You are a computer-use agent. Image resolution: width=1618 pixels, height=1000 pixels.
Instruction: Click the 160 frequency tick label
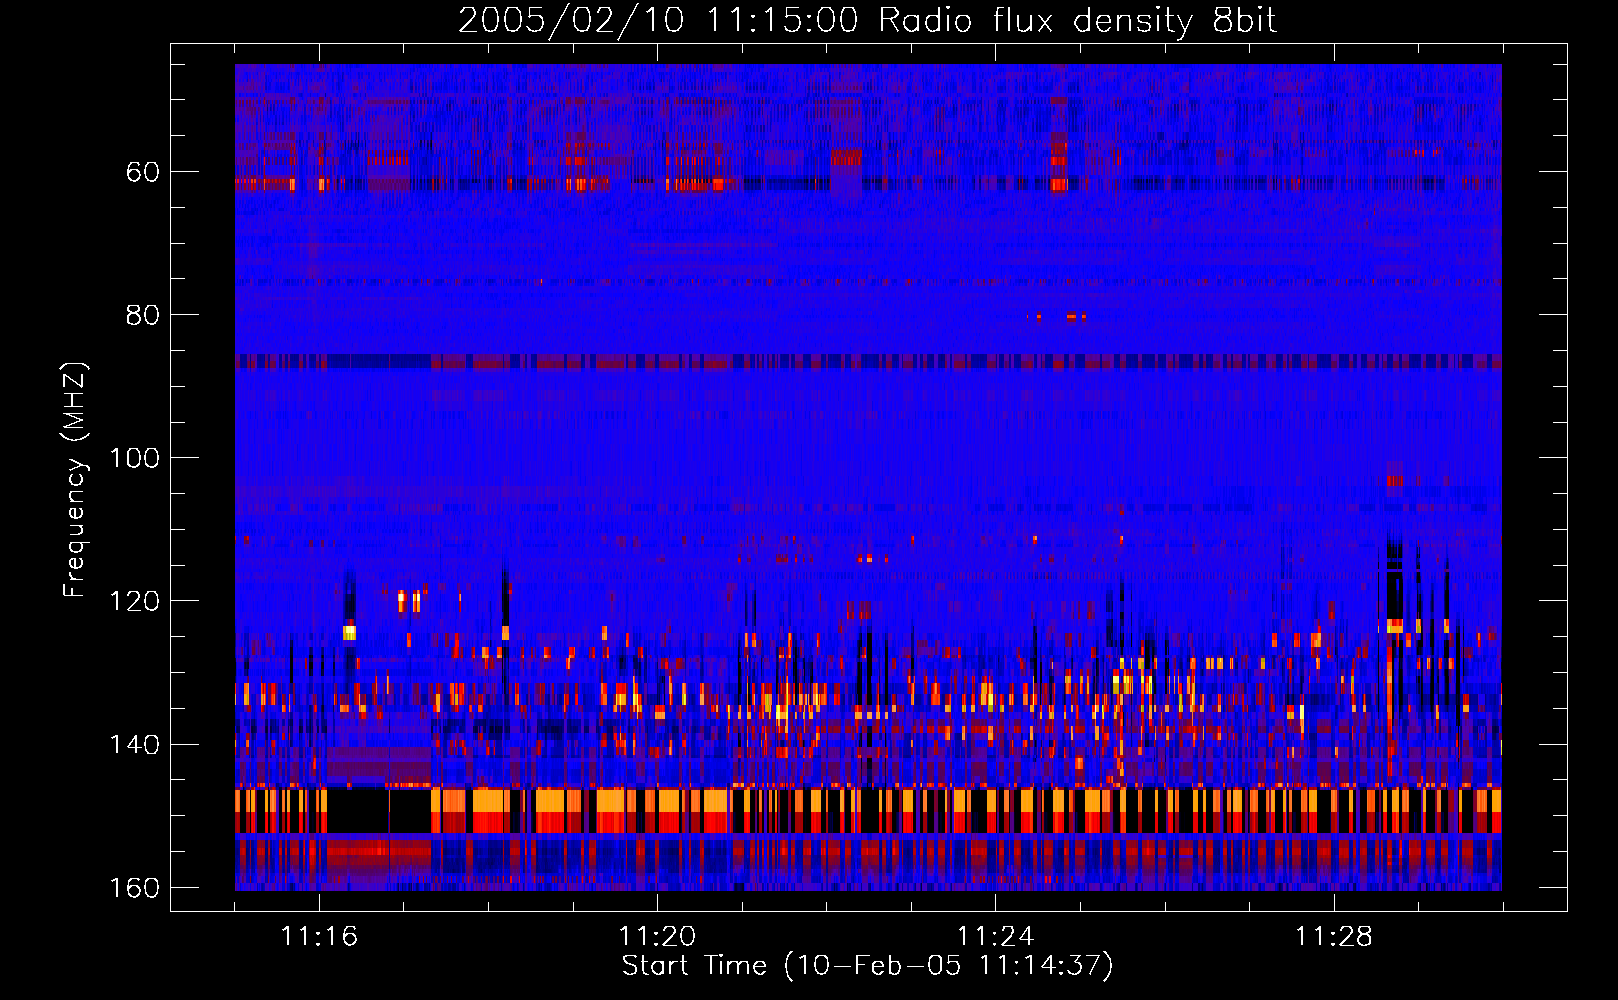(x=134, y=888)
